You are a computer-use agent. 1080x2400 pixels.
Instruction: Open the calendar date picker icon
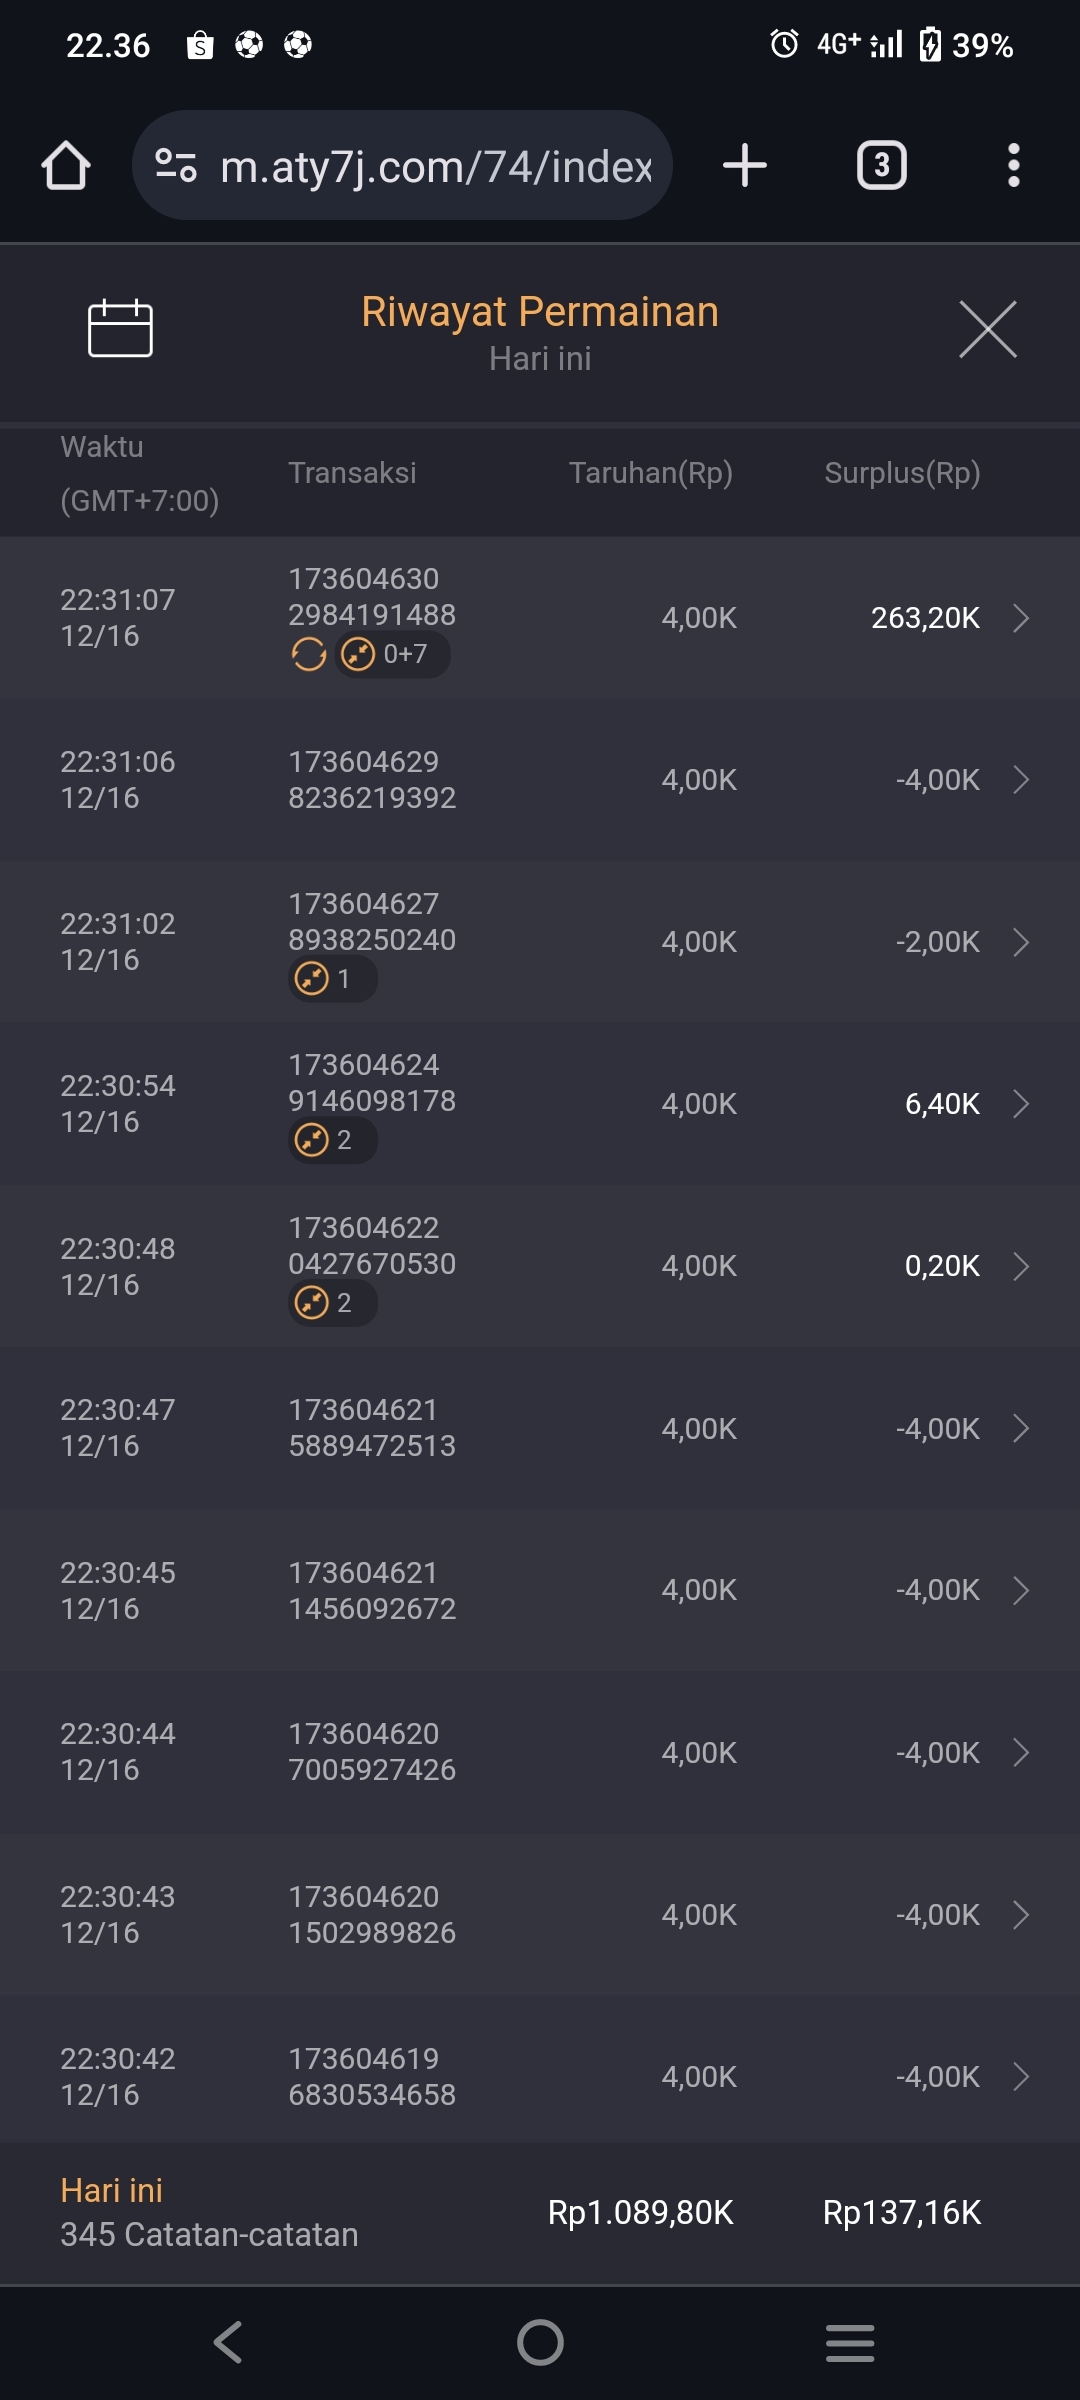[x=120, y=328]
